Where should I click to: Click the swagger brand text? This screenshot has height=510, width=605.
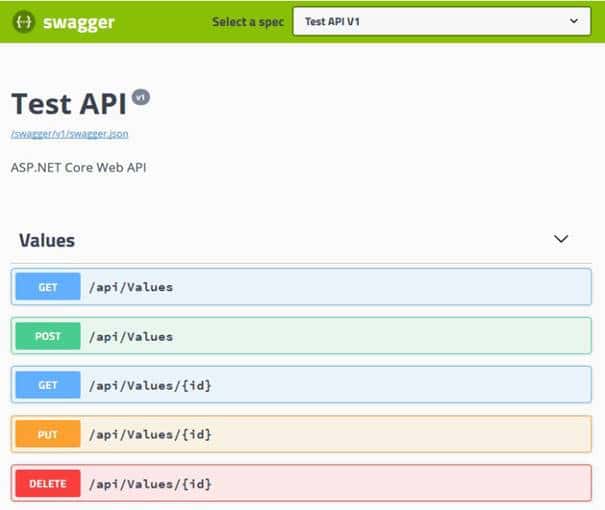(x=79, y=23)
